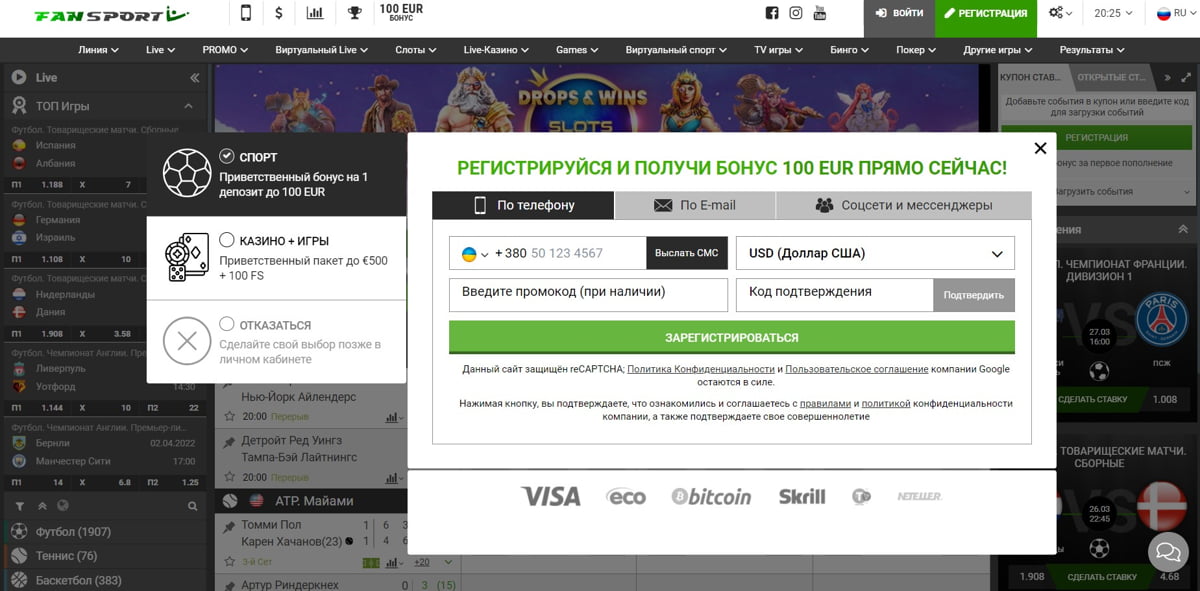Click the search magnifier in sports sidebar
Screen dimensions: 1200x591
[x=193, y=506]
